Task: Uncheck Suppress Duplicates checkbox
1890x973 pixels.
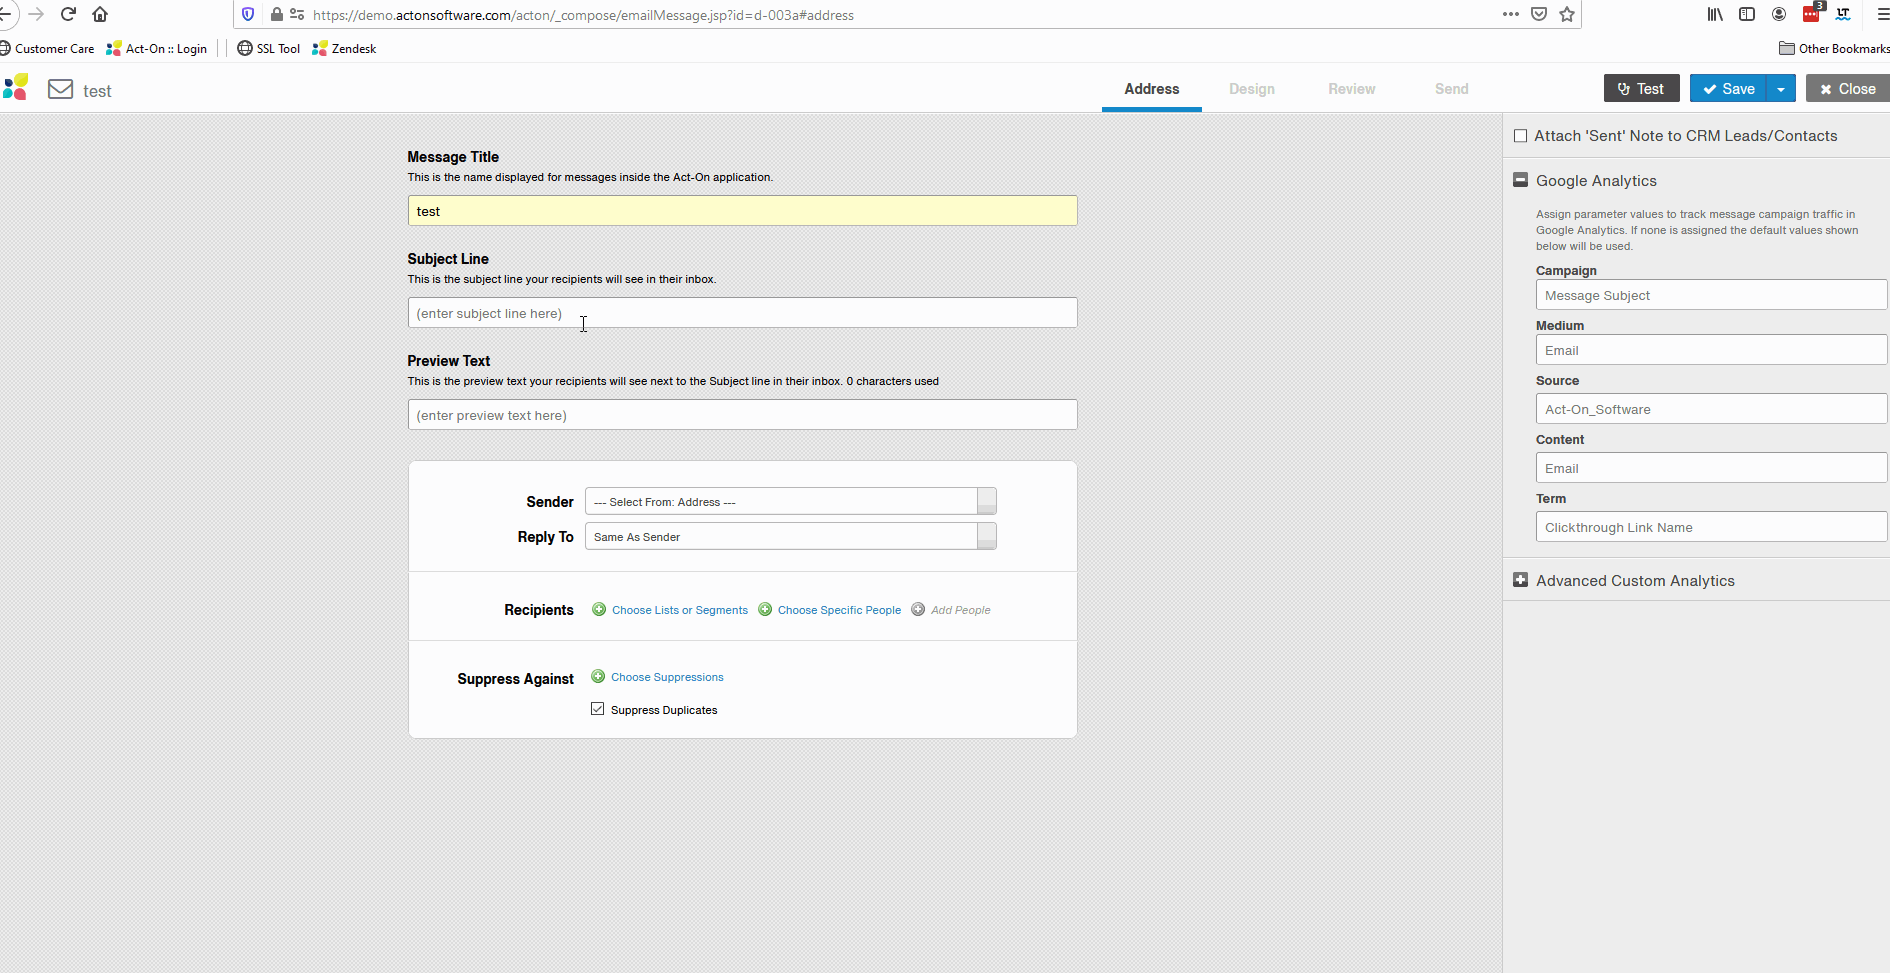Action: point(598,709)
